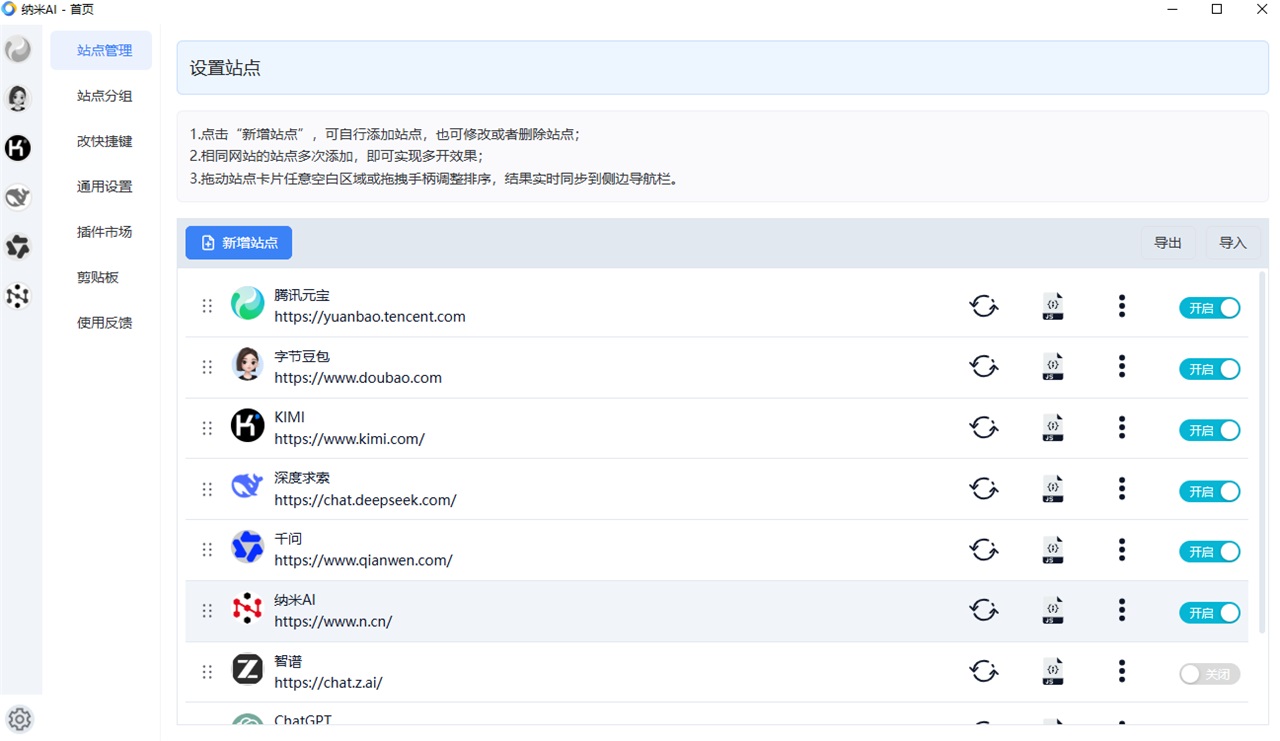The image size is (1280, 741).
Task: Open JS script file for KIMI
Action: [1053, 429]
